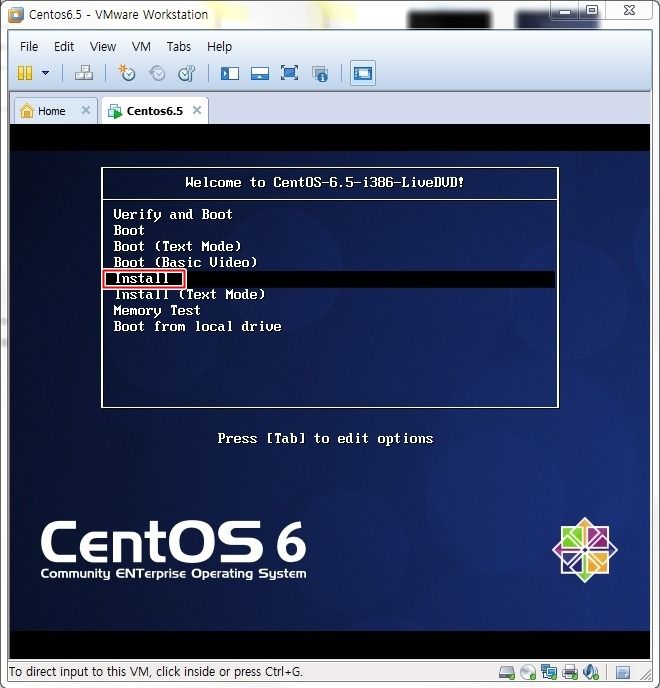Viewport: 660px width, 688px height.
Task: Maximize the VMware Workstation window
Action: click(592, 11)
